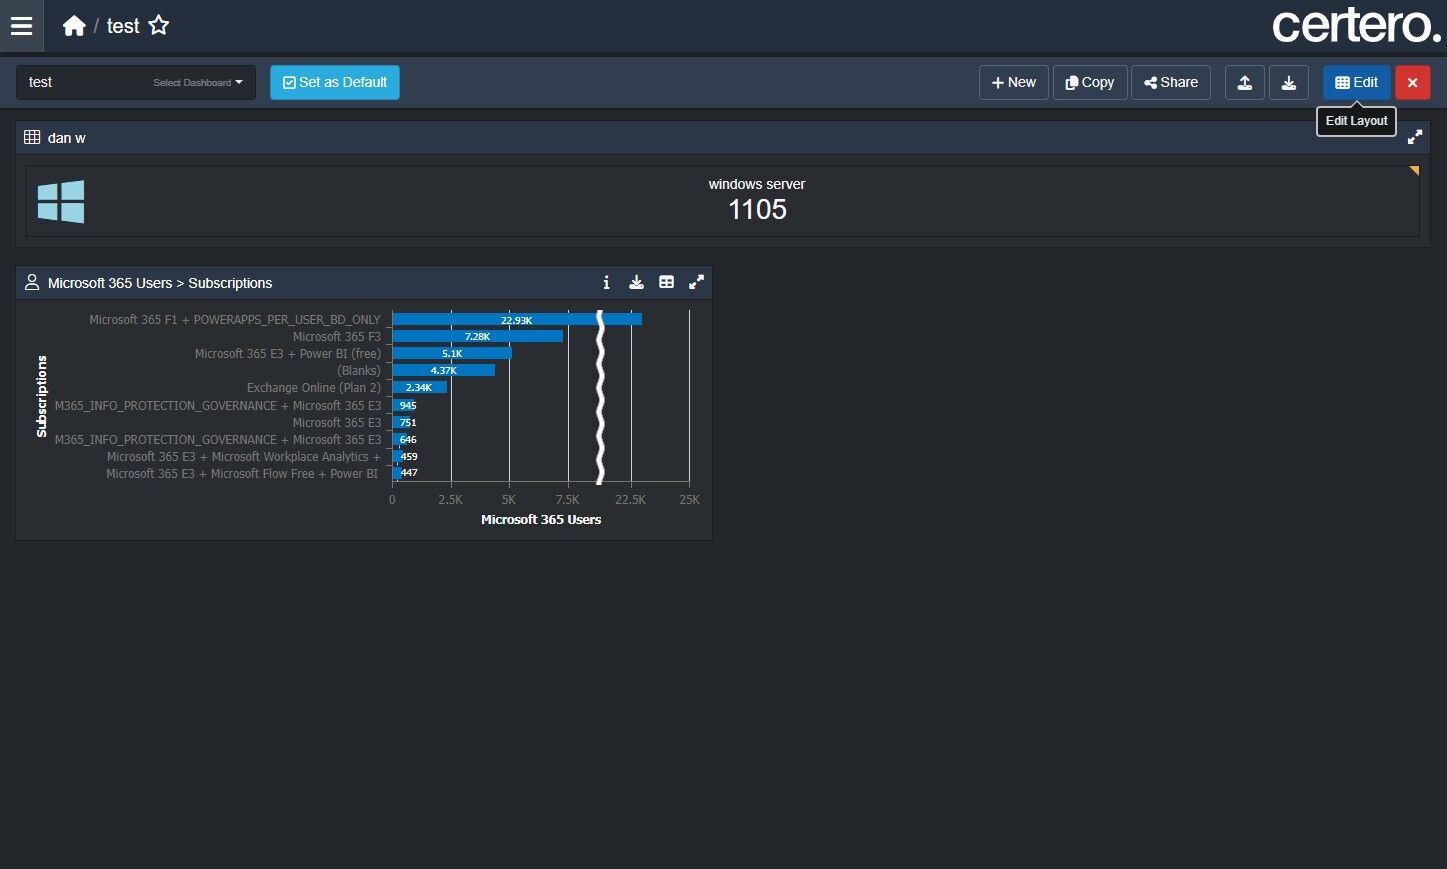Viewport: 1447px width, 869px height.
Task: Click the Microsoft 365 E3 + Power BI (free) label
Action: [288, 354]
